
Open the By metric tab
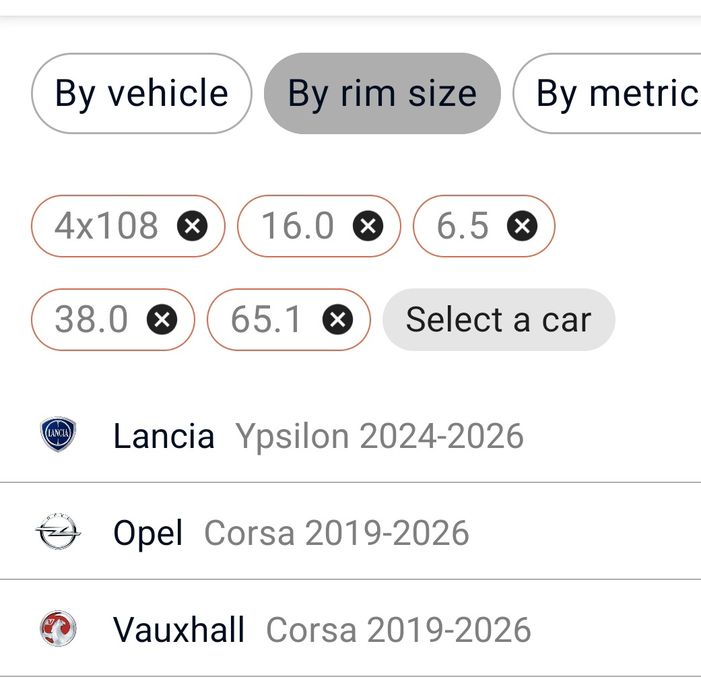[607, 93]
